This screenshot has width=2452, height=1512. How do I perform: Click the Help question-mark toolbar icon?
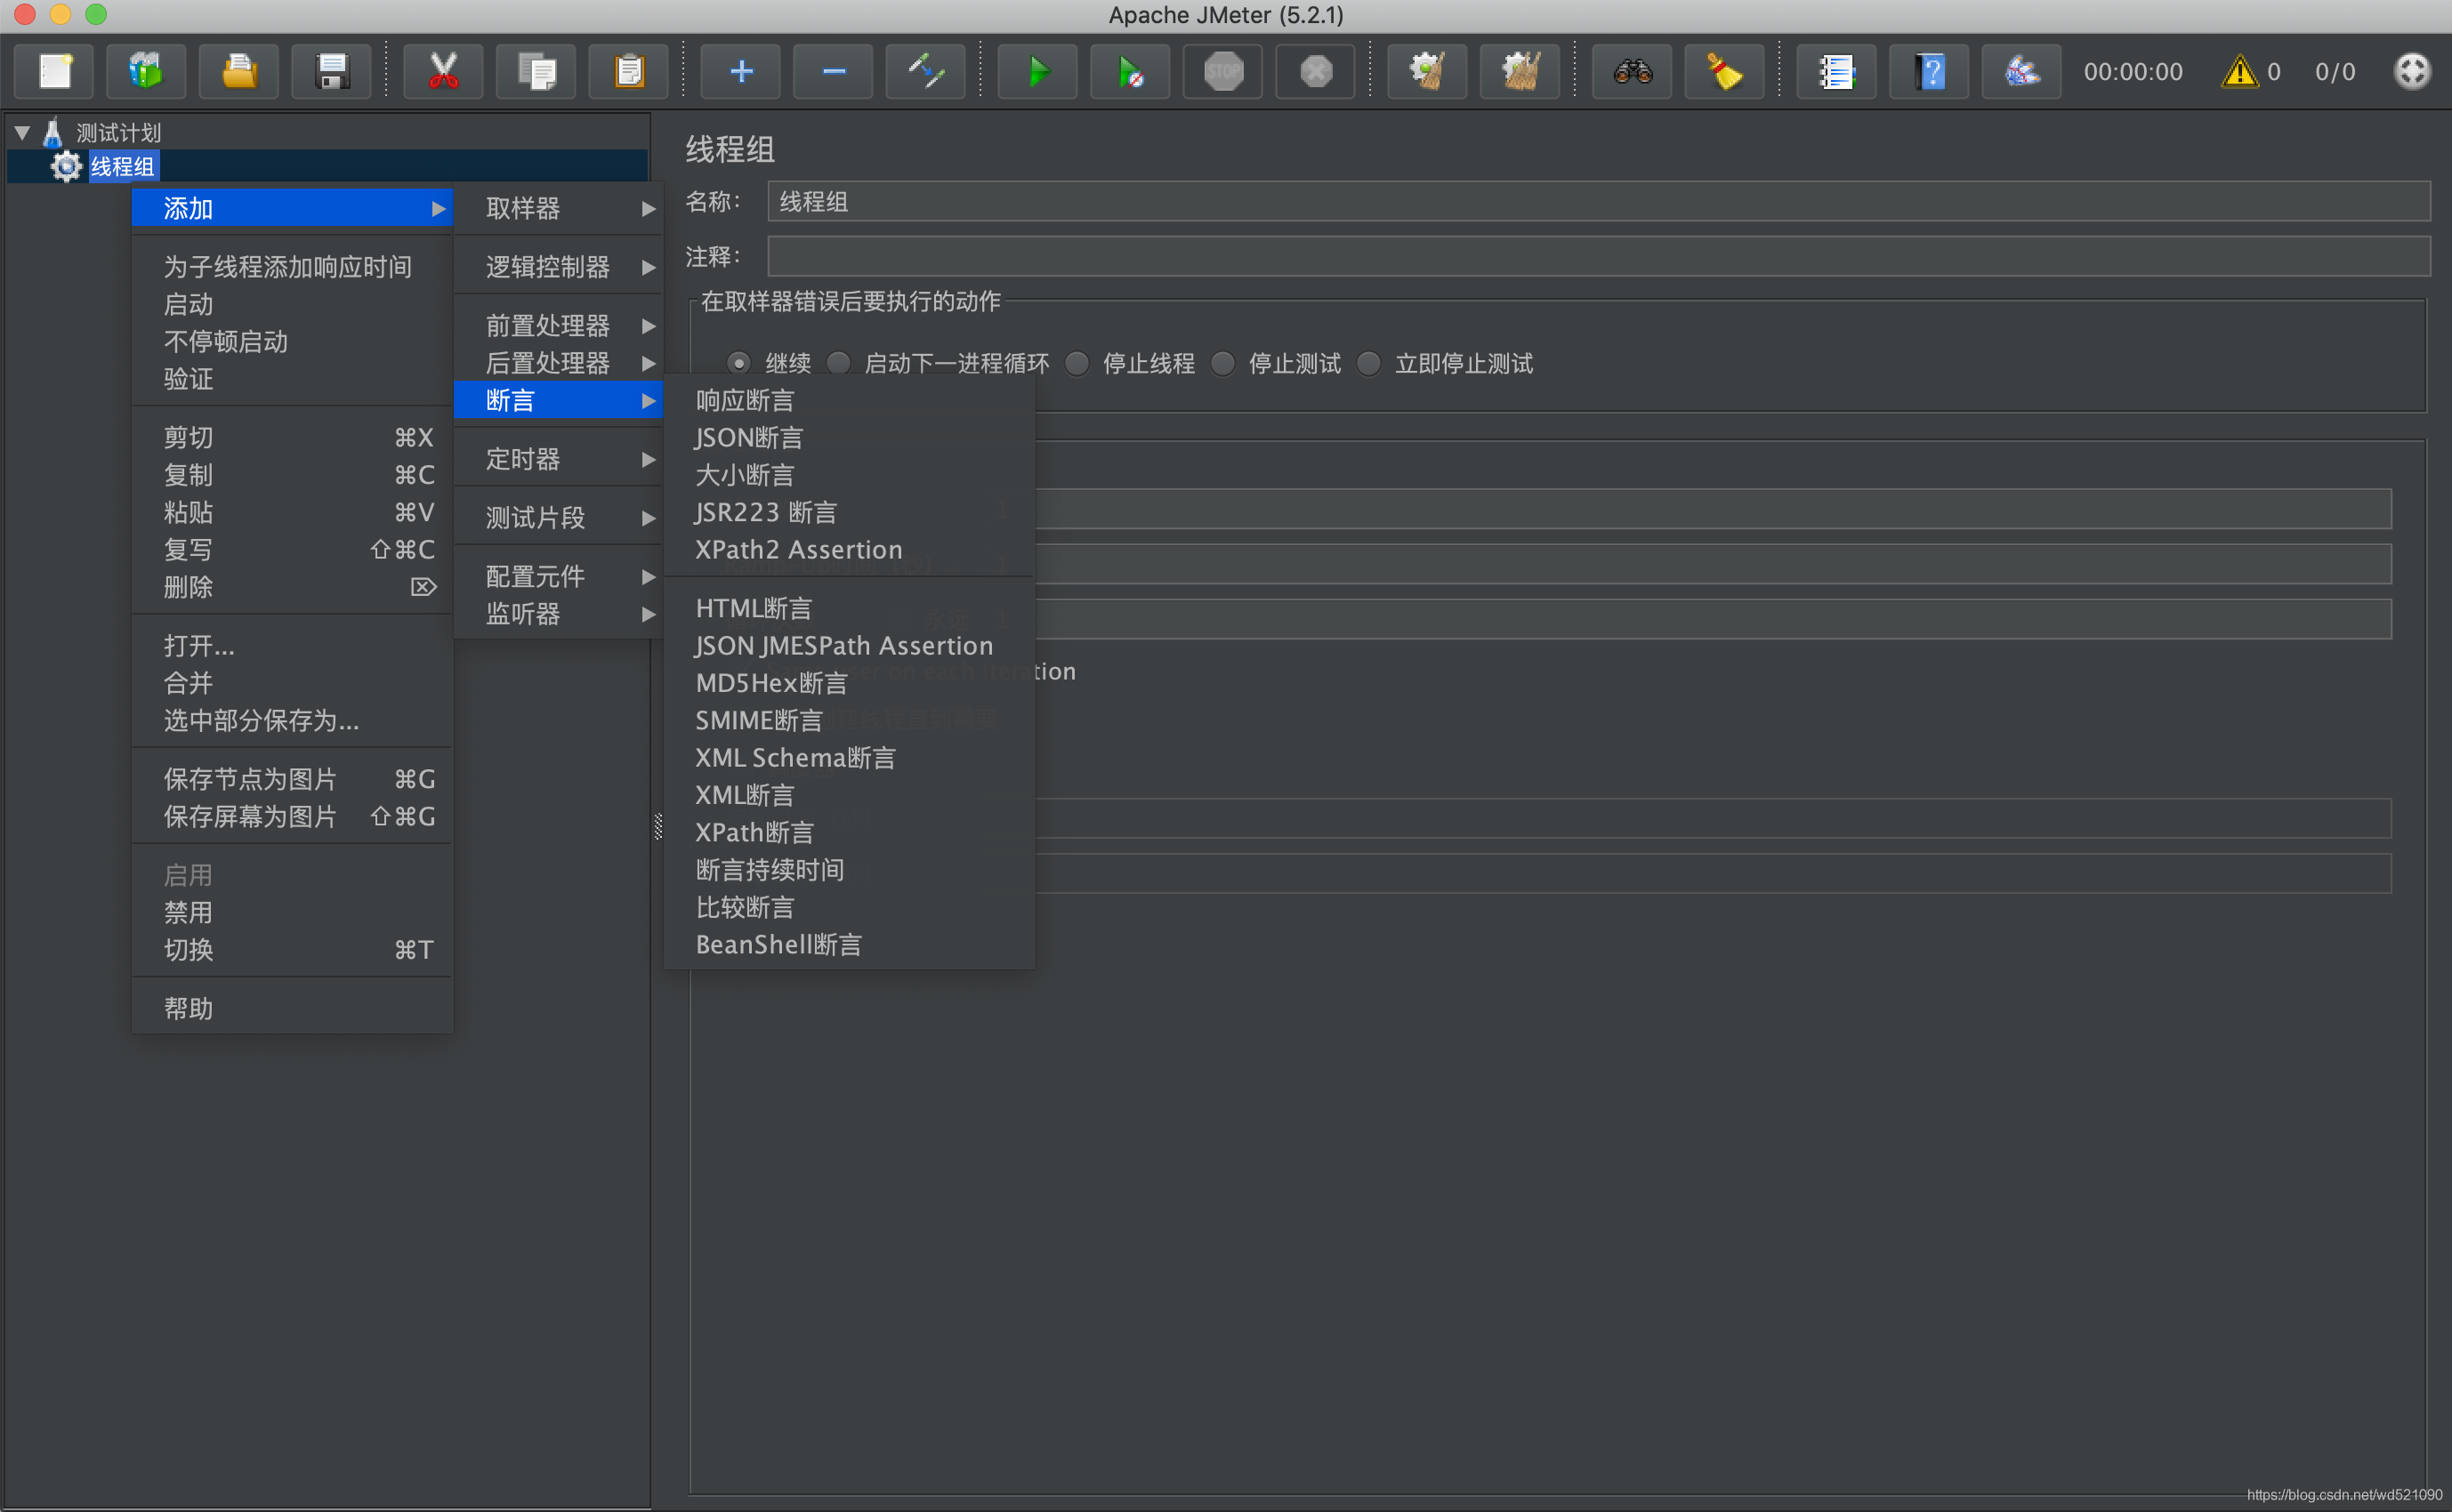[1930, 72]
